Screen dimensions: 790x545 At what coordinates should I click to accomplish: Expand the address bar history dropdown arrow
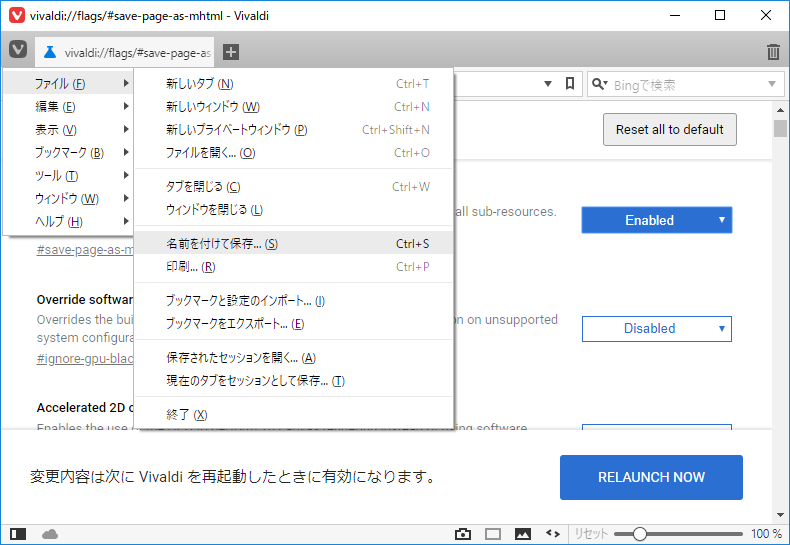548,84
